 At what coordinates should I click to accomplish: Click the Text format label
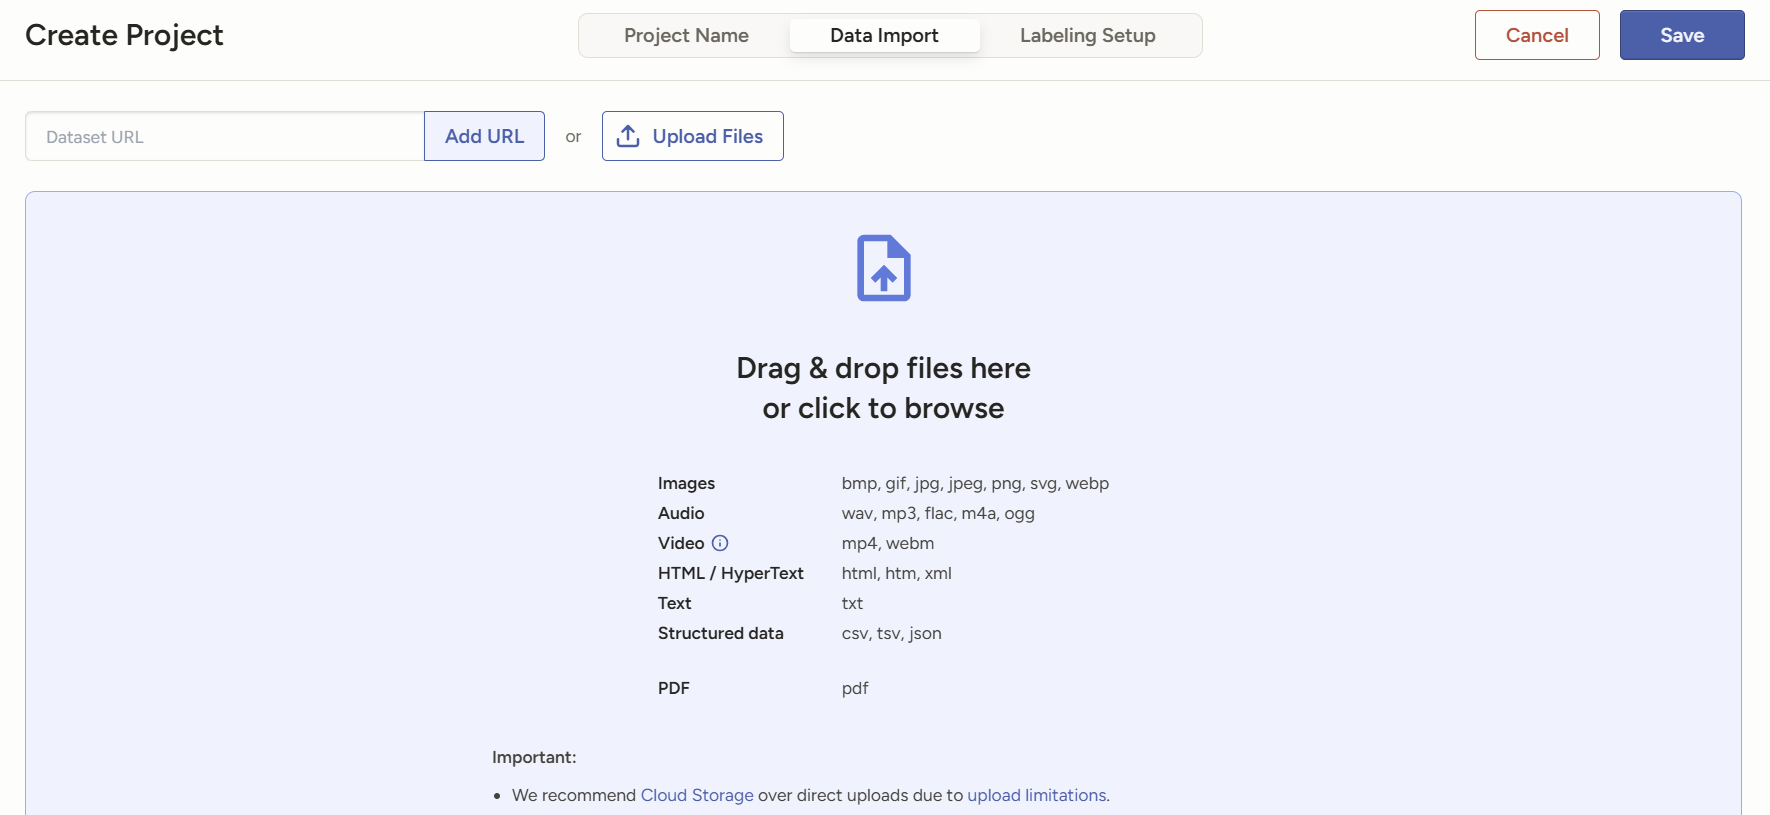click(x=675, y=603)
